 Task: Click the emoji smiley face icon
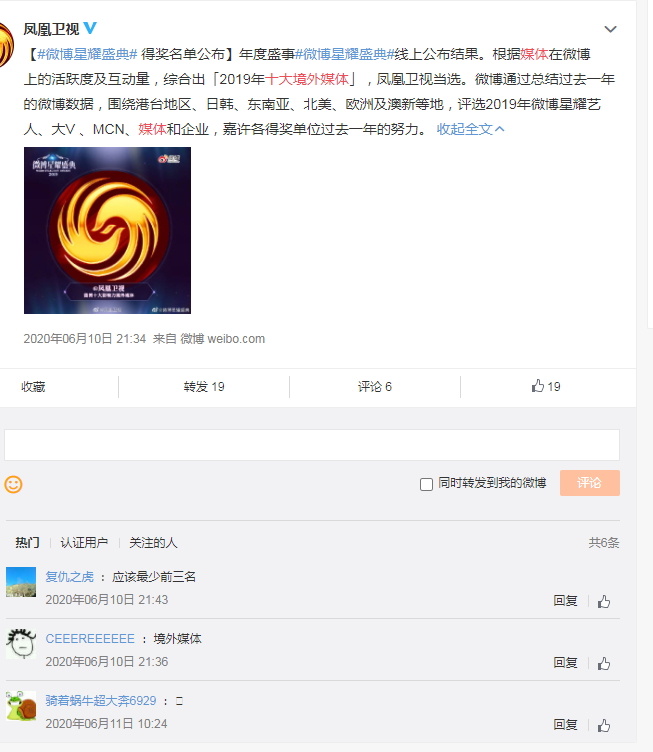13,484
